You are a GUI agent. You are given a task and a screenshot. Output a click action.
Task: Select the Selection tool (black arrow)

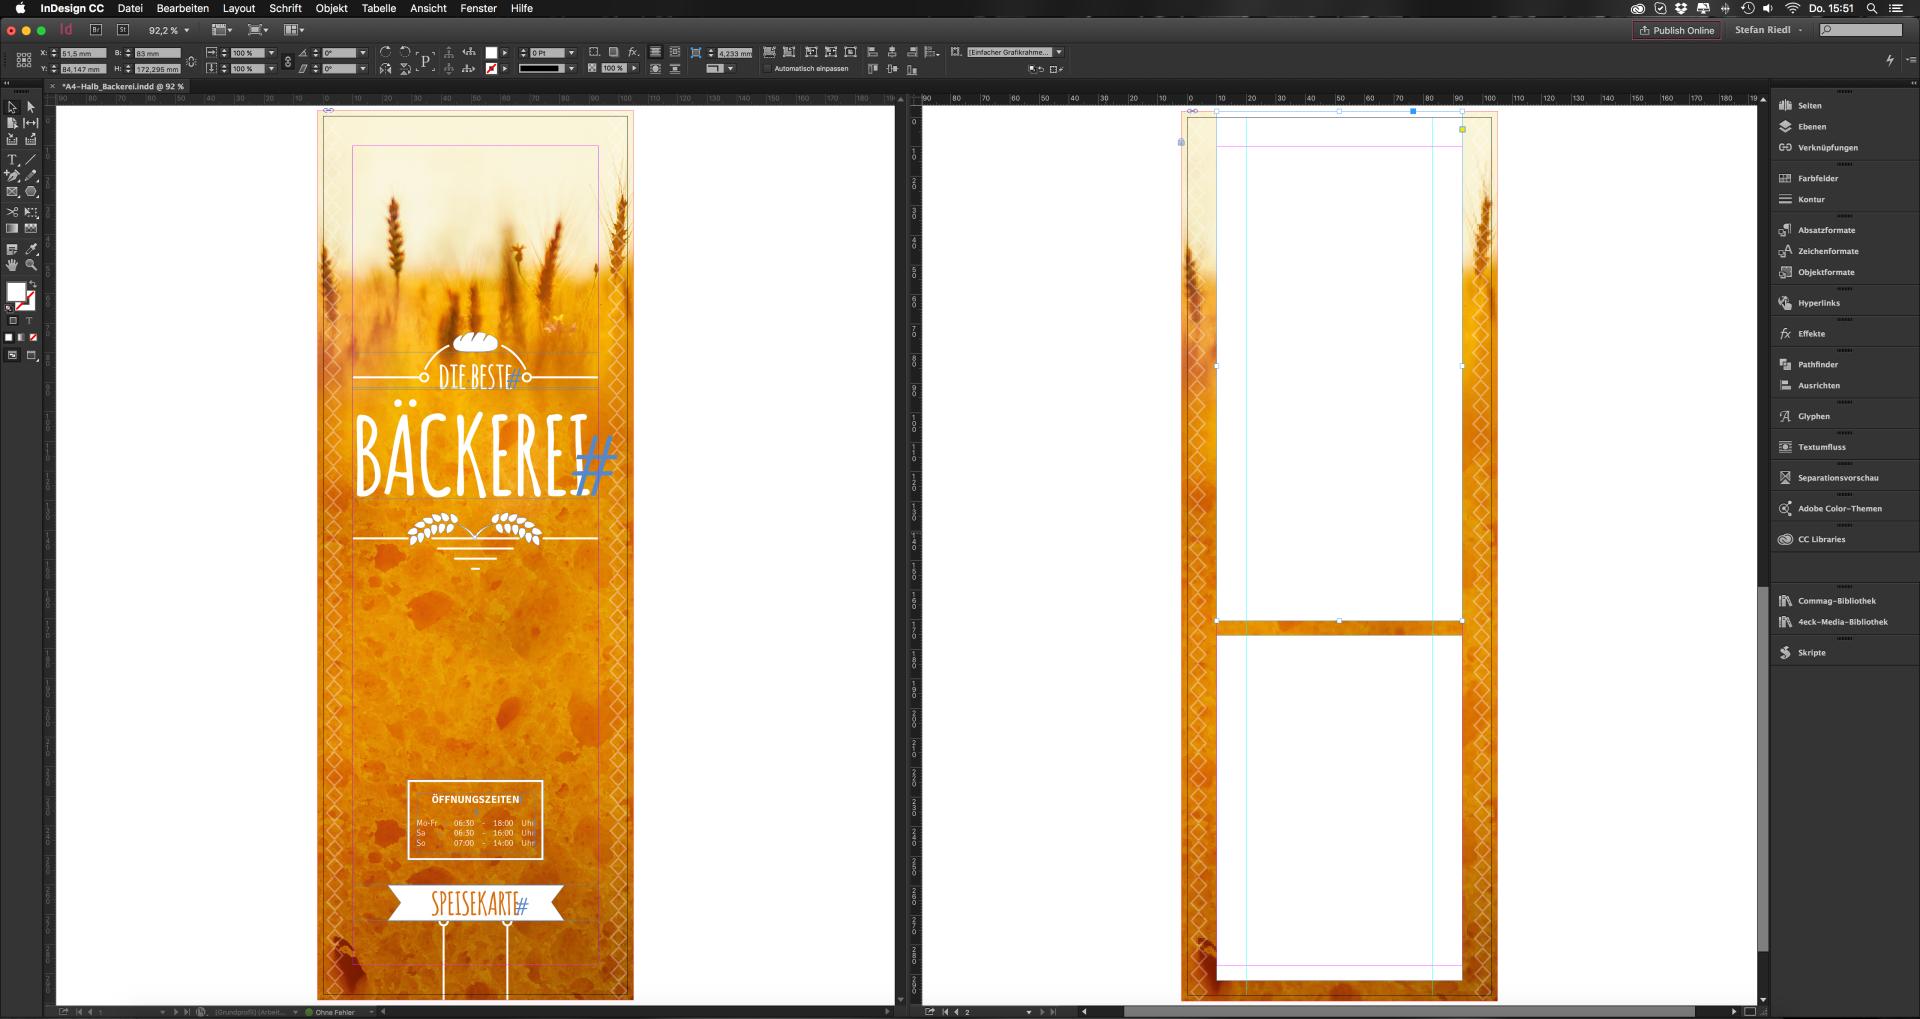point(12,106)
